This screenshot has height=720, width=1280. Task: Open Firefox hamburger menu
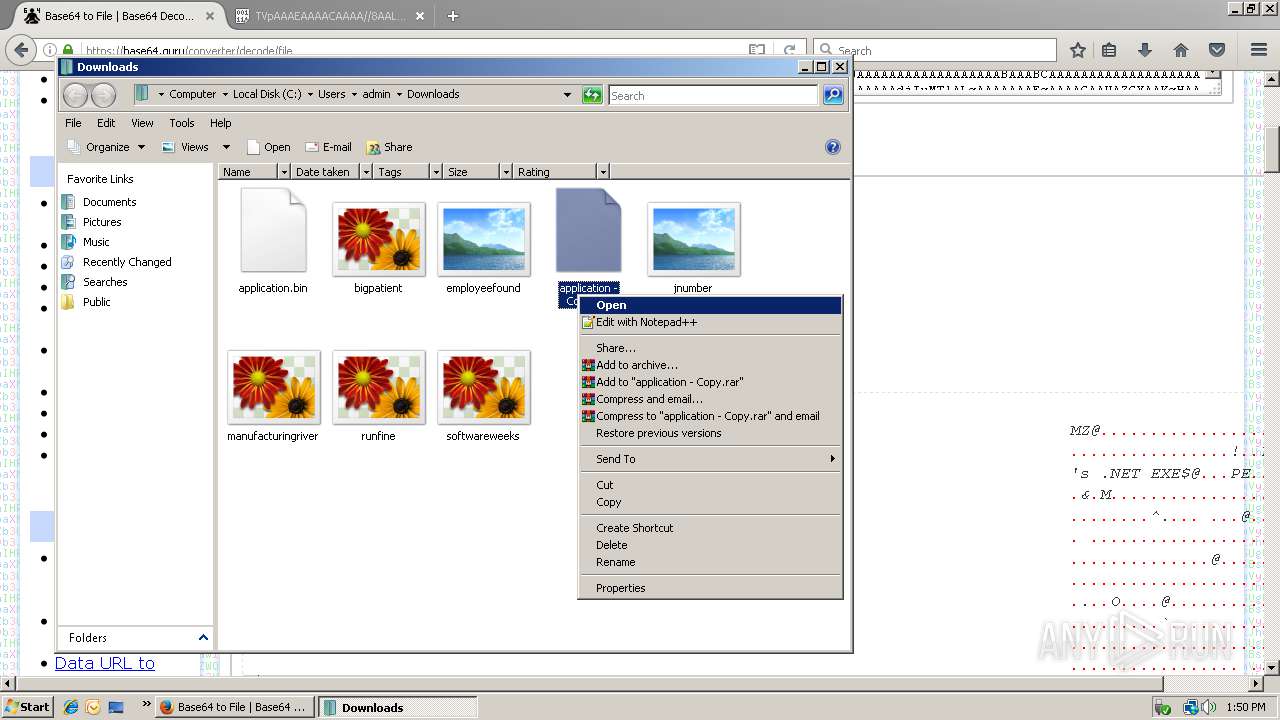click(x=1259, y=50)
